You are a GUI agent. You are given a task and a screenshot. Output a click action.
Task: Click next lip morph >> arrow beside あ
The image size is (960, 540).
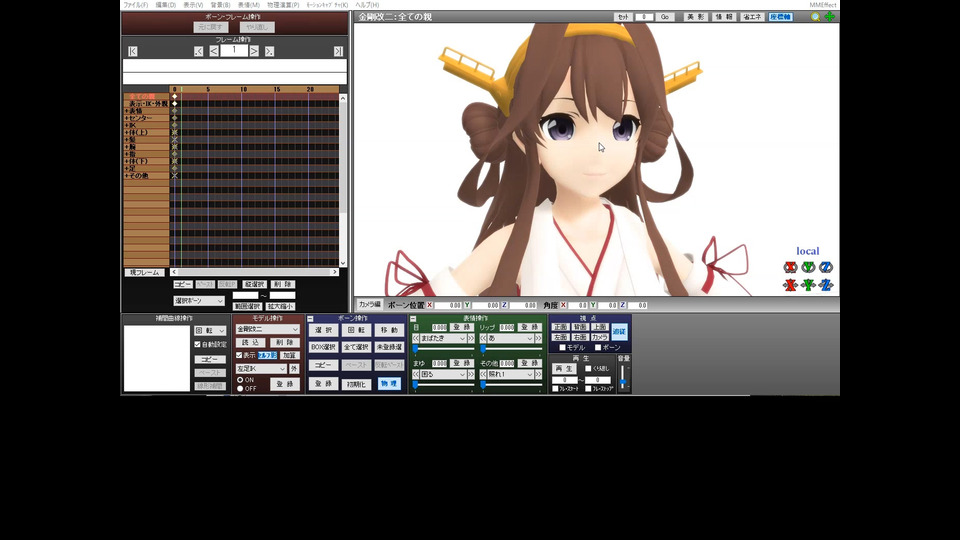[x=538, y=339]
